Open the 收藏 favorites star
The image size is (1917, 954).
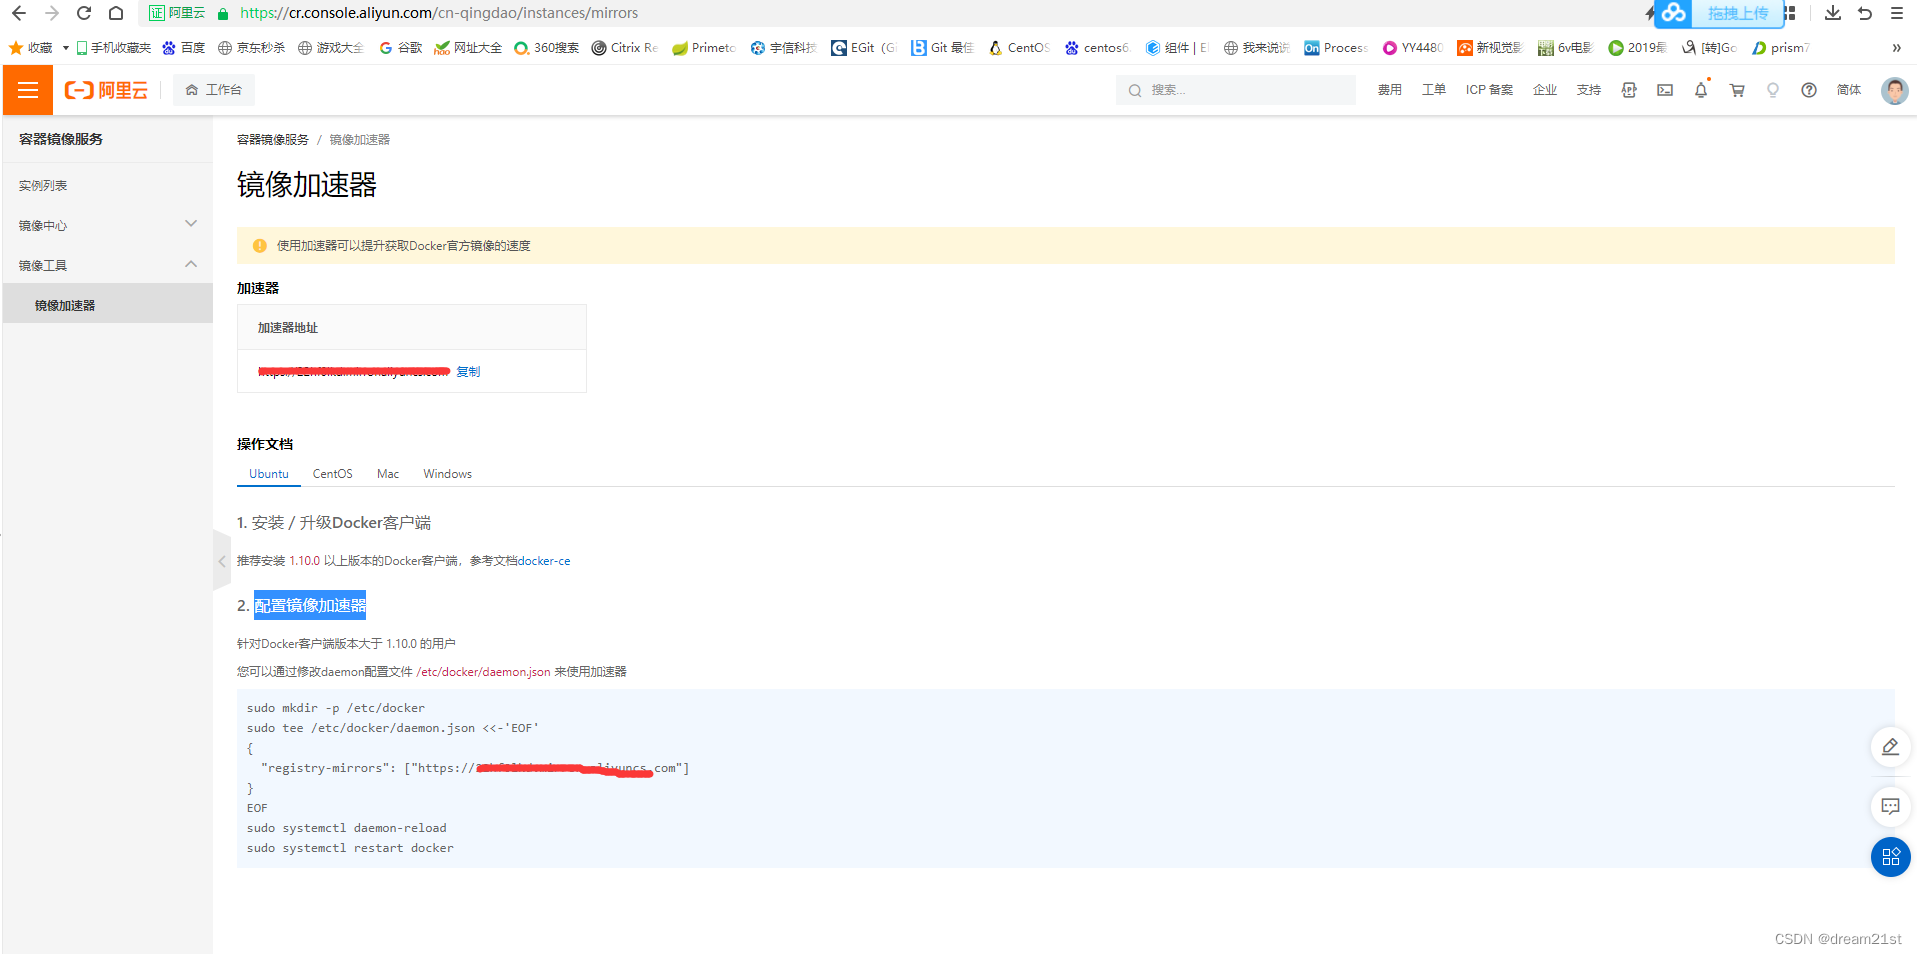click(x=30, y=48)
